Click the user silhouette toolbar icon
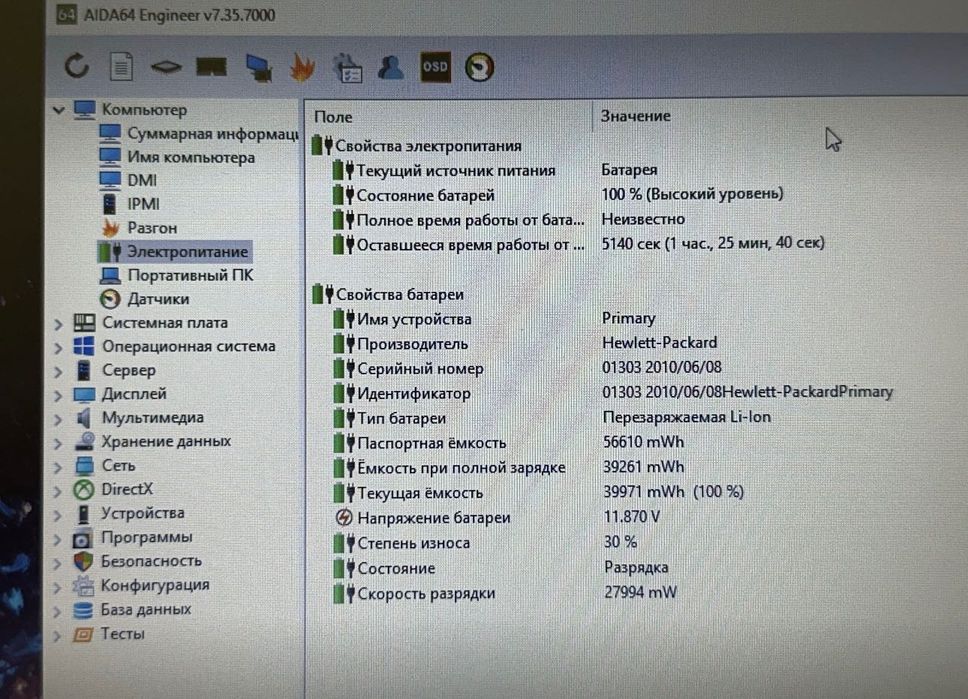 391,67
